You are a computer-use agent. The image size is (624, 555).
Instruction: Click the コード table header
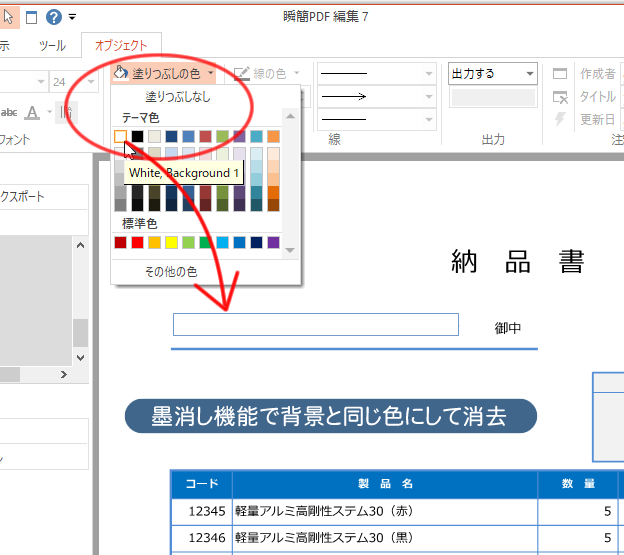(x=202, y=483)
